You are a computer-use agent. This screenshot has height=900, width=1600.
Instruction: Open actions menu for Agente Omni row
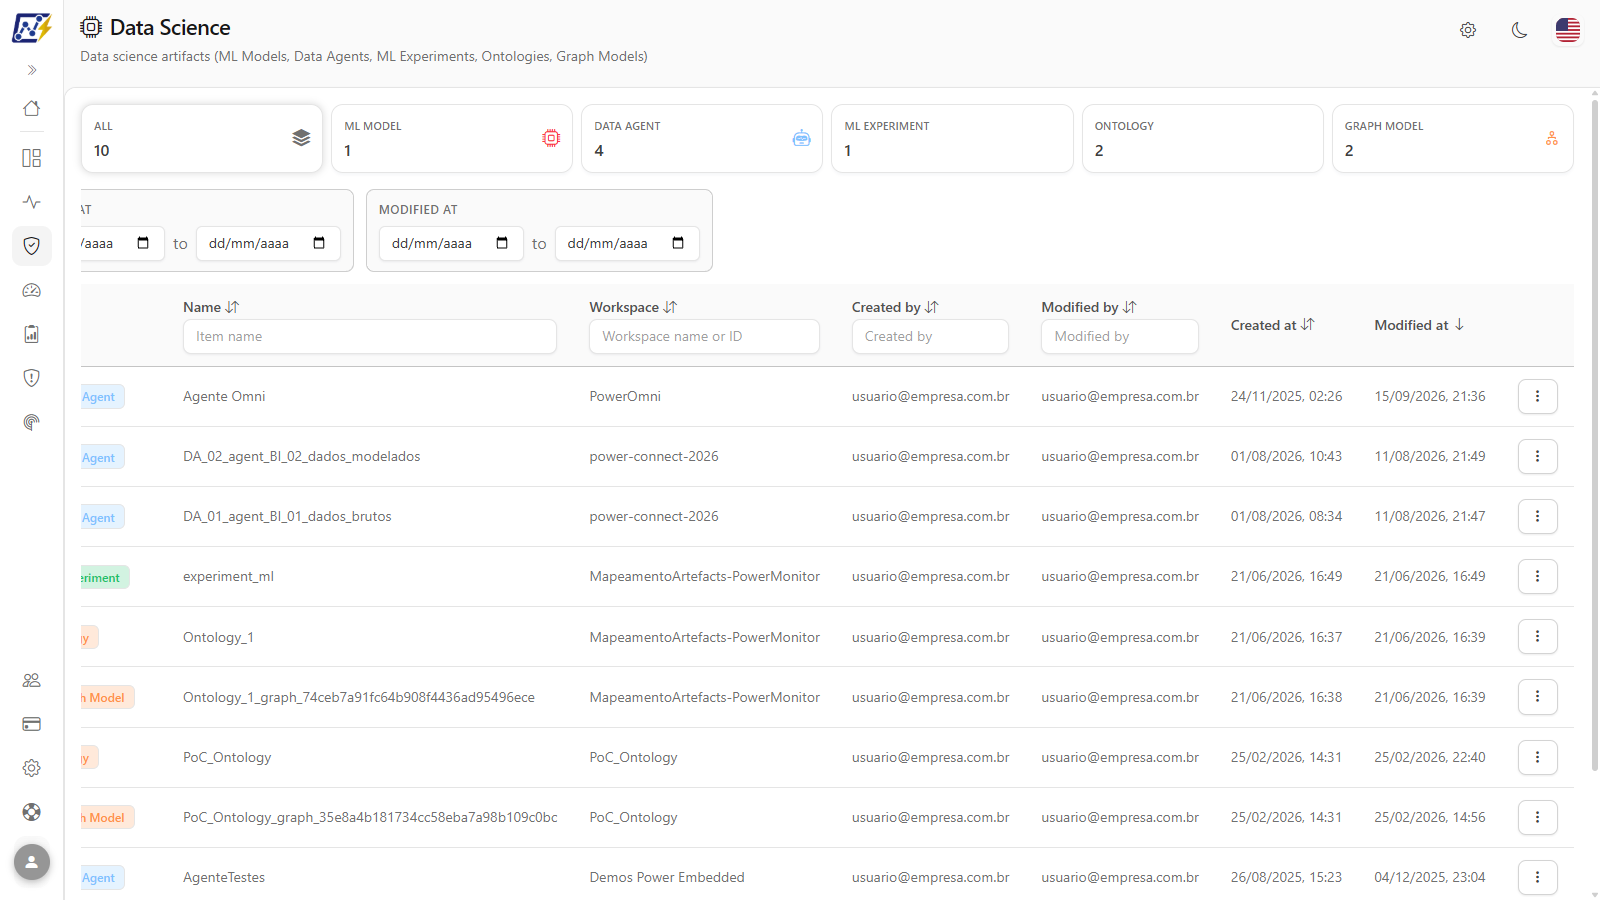pos(1538,396)
